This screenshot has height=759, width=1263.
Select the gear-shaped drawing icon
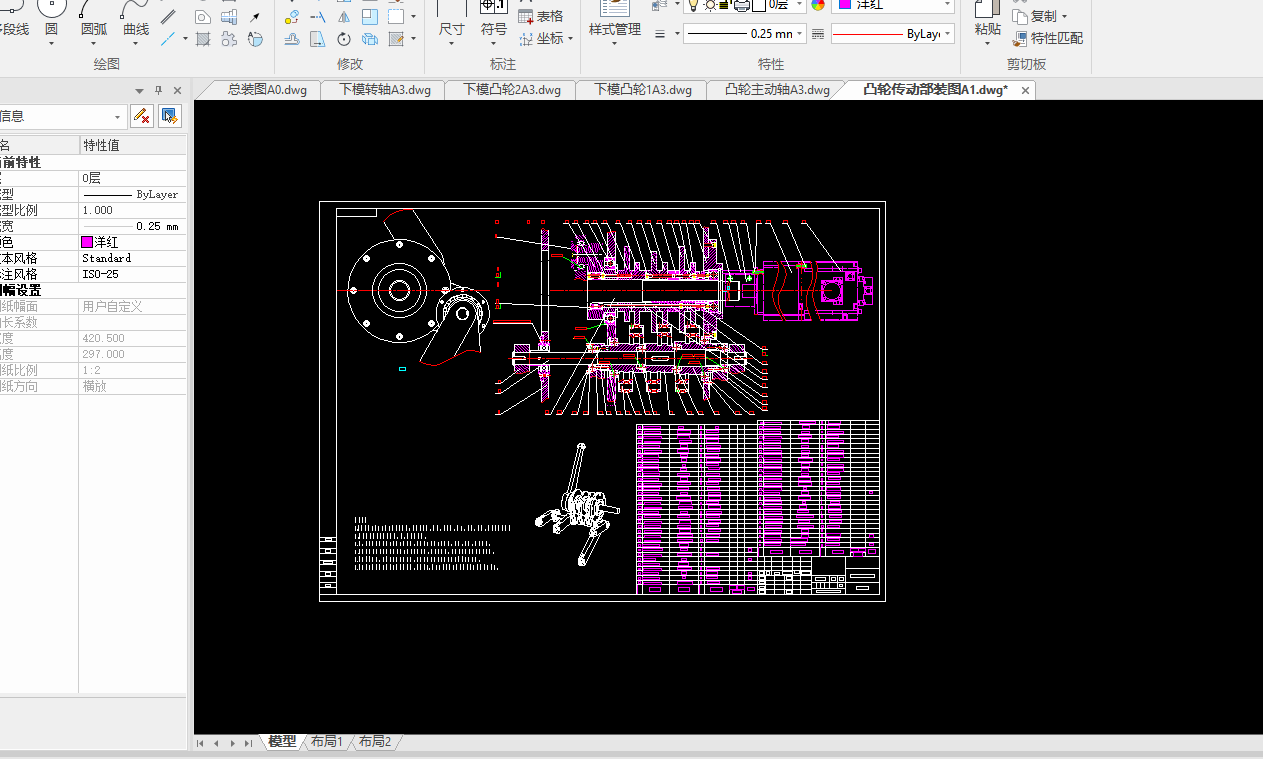229,40
